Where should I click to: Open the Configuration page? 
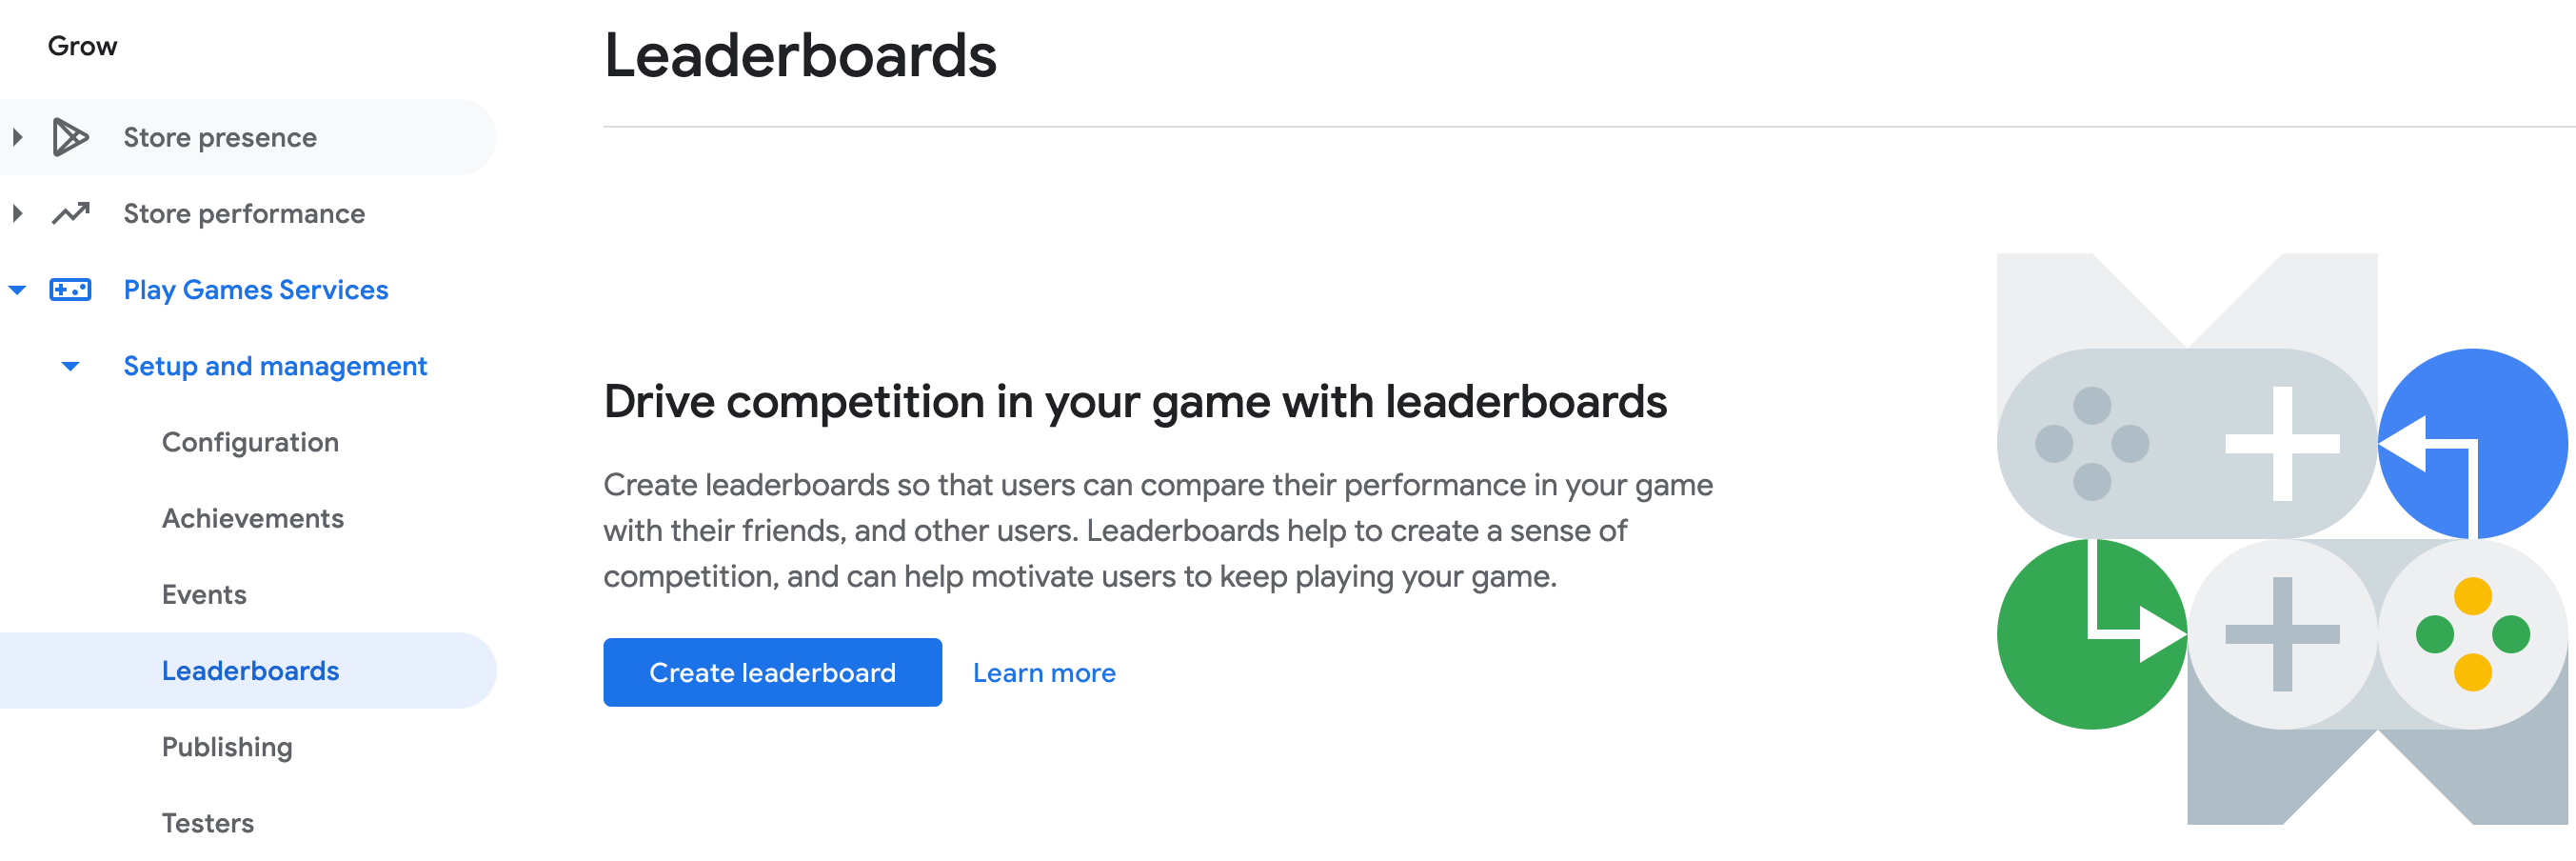coord(250,441)
